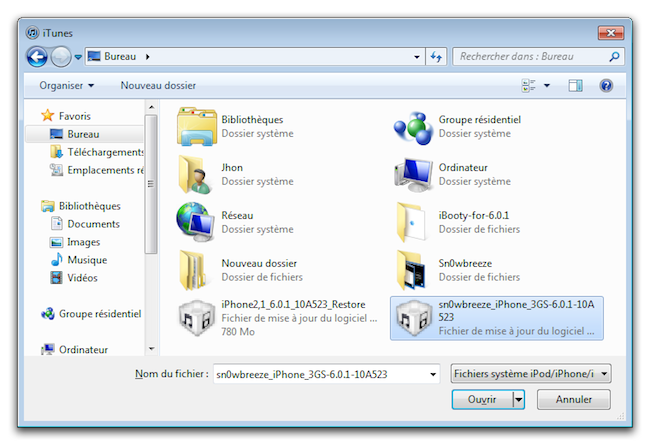Image resolution: width=650 pixels, height=444 pixels.
Task: Click the change view icon
Action: click(x=529, y=85)
